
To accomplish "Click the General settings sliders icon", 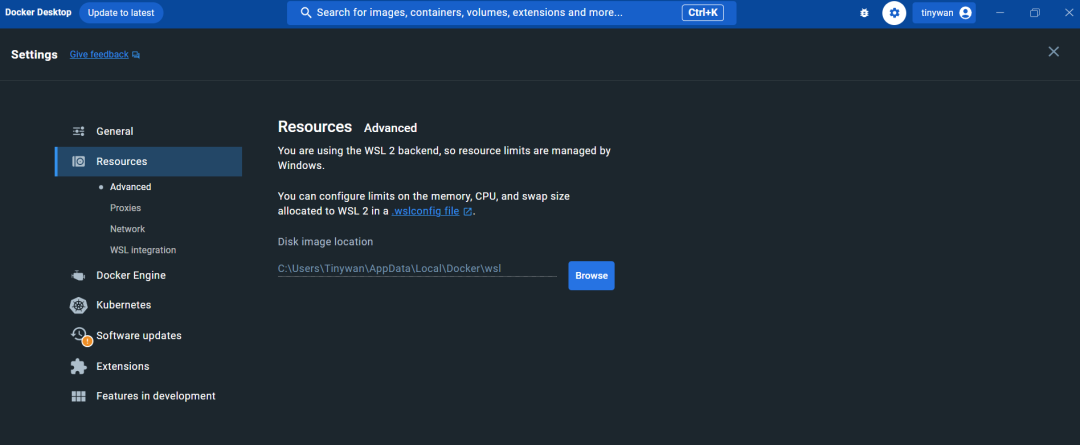I will (x=78, y=131).
